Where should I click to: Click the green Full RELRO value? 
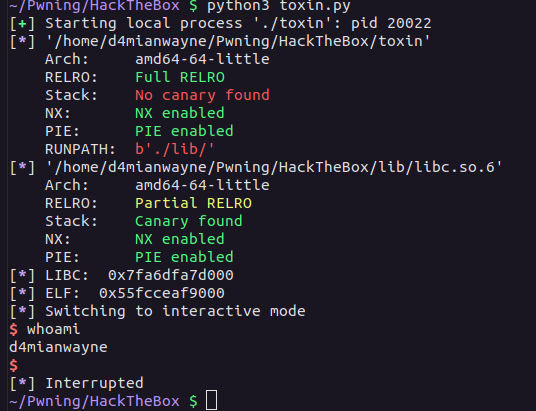click(x=180, y=78)
